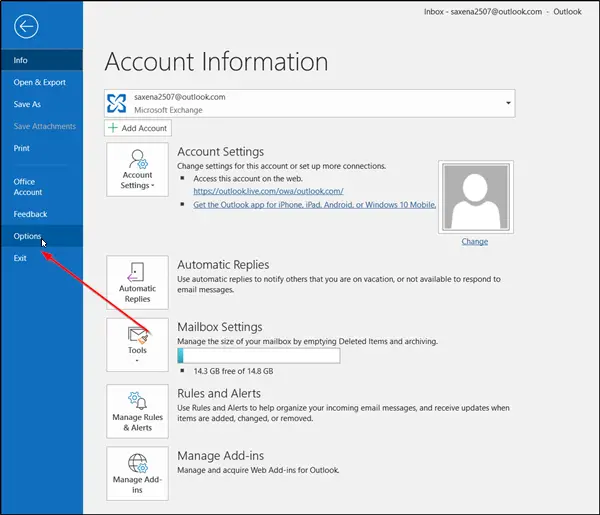Choose Save As in the sidebar

pyautogui.click(x=27, y=104)
